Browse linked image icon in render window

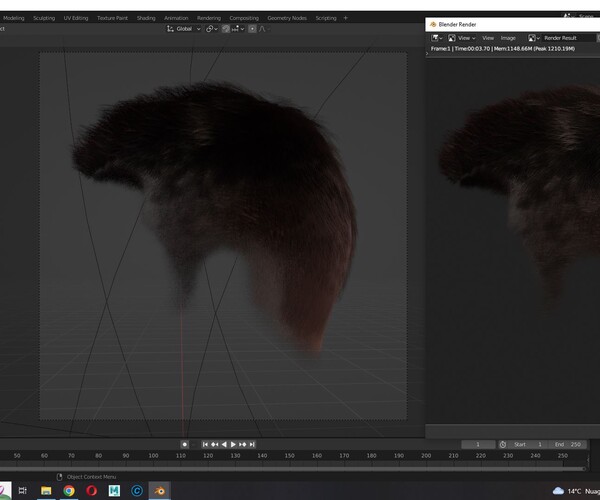tap(534, 38)
